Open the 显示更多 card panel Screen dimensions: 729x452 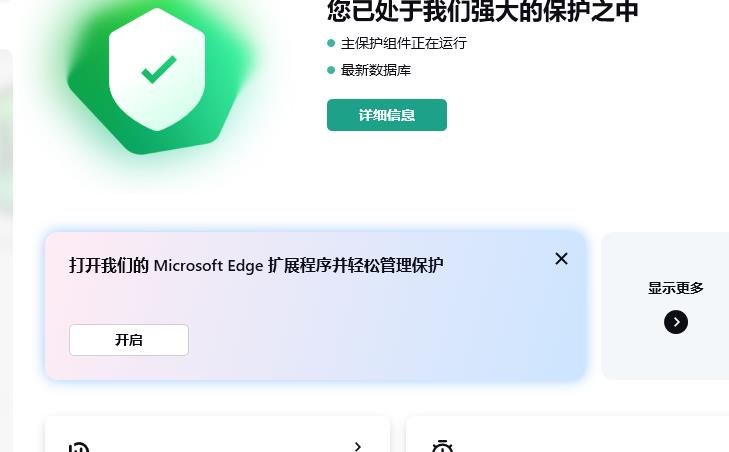665,306
